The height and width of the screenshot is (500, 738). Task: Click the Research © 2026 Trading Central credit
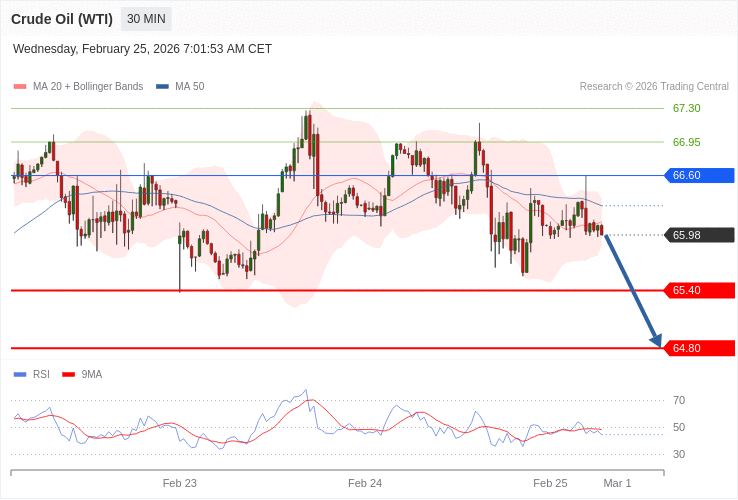(654, 87)
